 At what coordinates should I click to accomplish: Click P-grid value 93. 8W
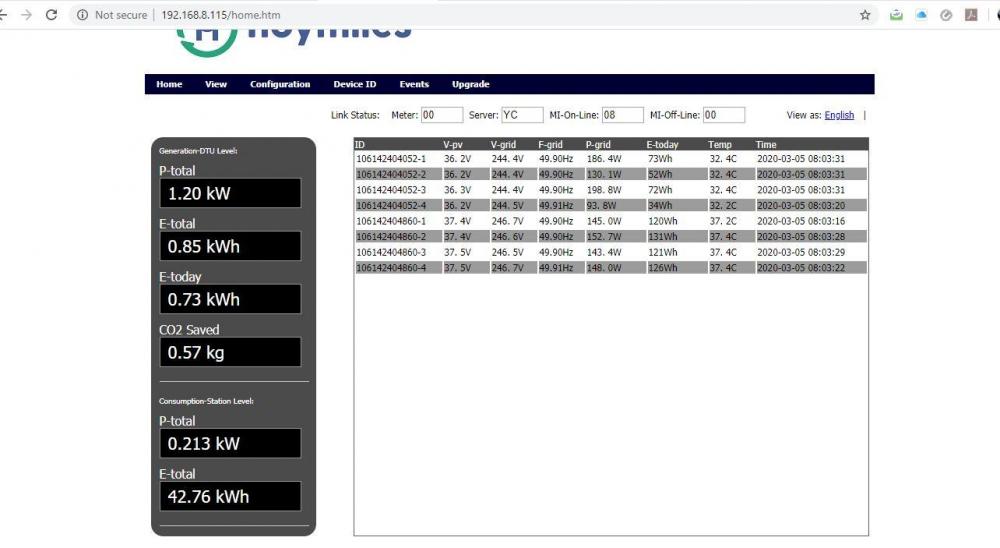click(x=601, y=205)
